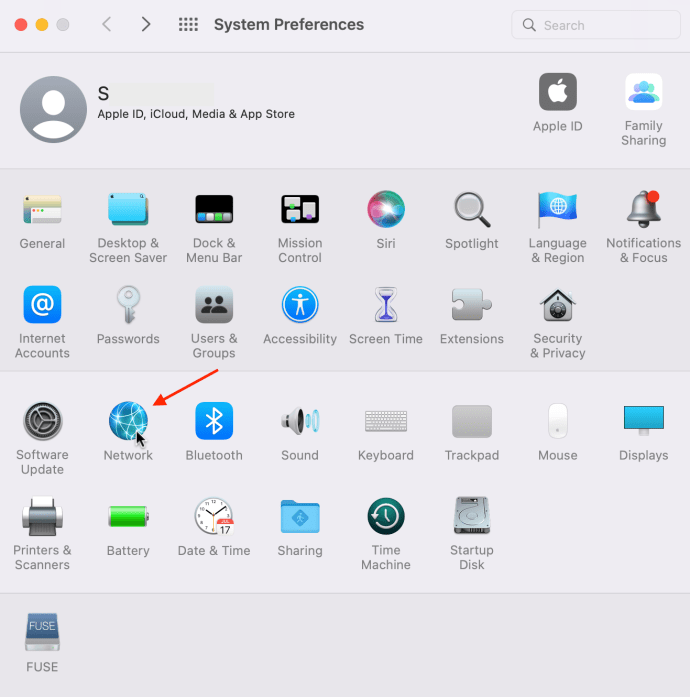Click the user profile avatar
Image resolution: width=690 pixels, height=697 pixels.
point(53,109)
